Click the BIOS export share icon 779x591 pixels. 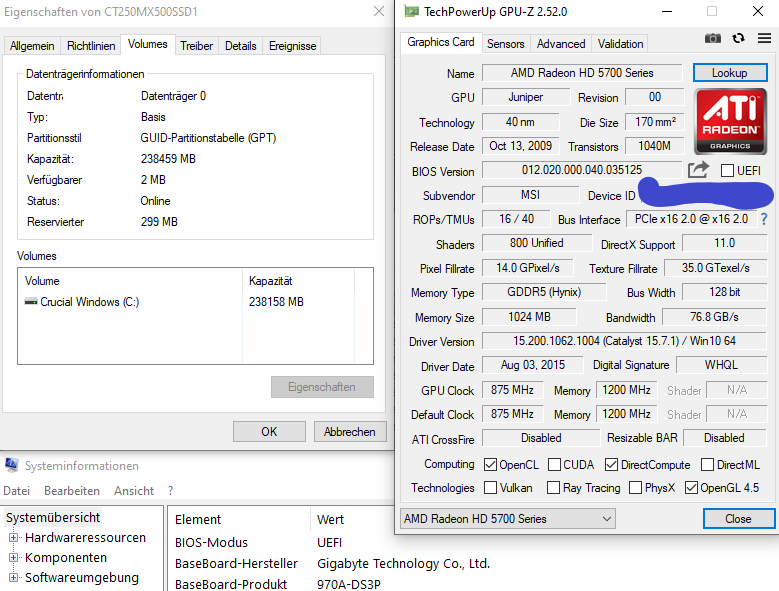coord(699,170)
